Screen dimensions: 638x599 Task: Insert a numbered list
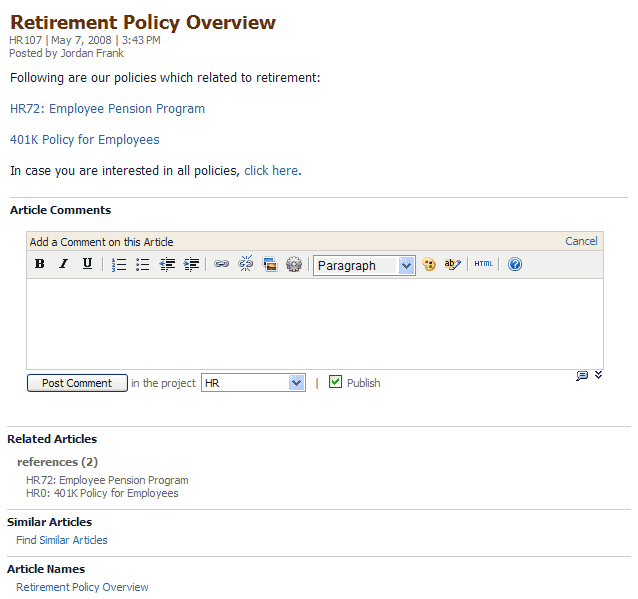tap(119, 264)
